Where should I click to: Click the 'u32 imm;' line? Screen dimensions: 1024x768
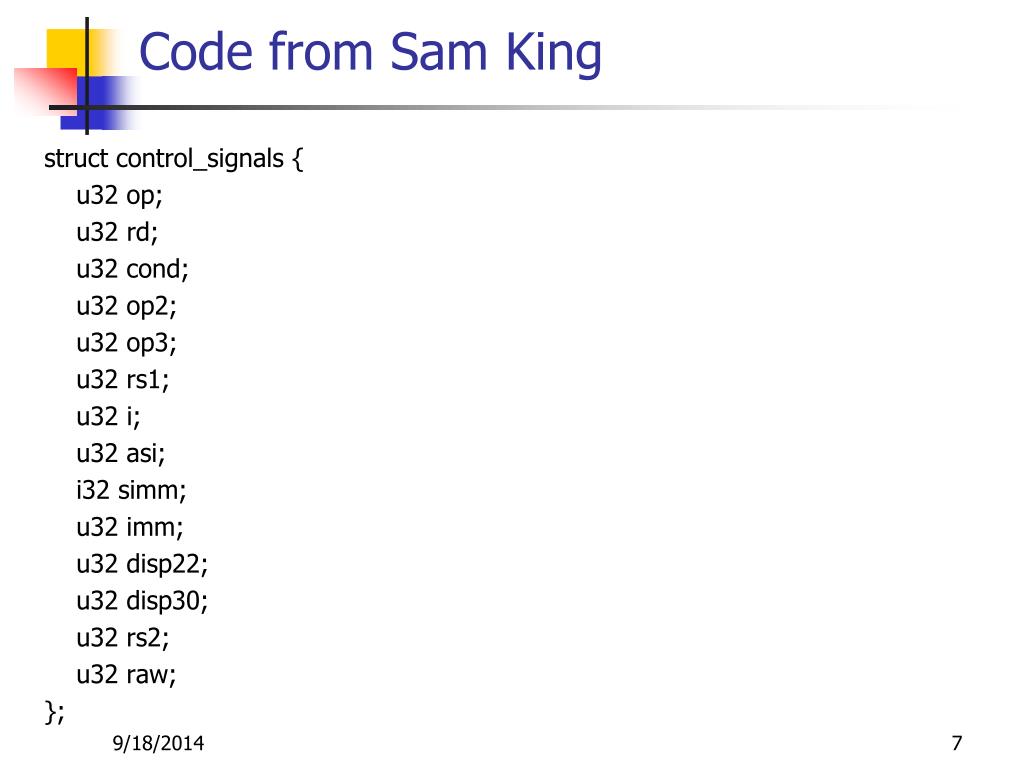pyautogui.click(x=130, y=527)
